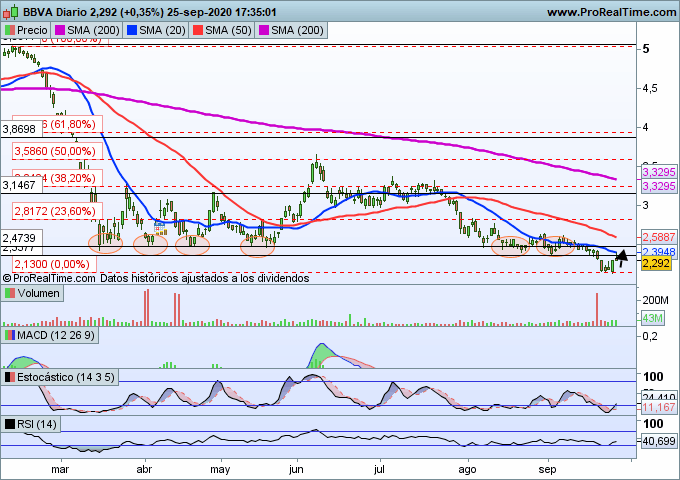Click the abr month label on time axis
The width and height of the screenshot is (680, 480).
(144, 469)
